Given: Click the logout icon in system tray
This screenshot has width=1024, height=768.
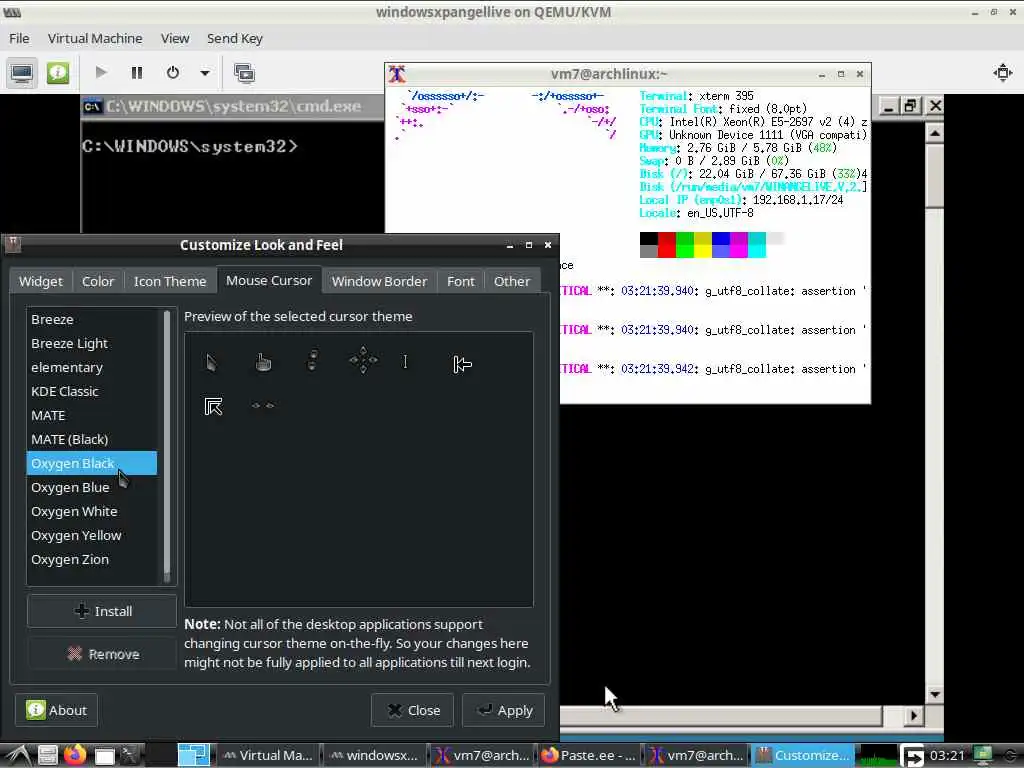Looking at the screenshot, I should tap(912, 756).
